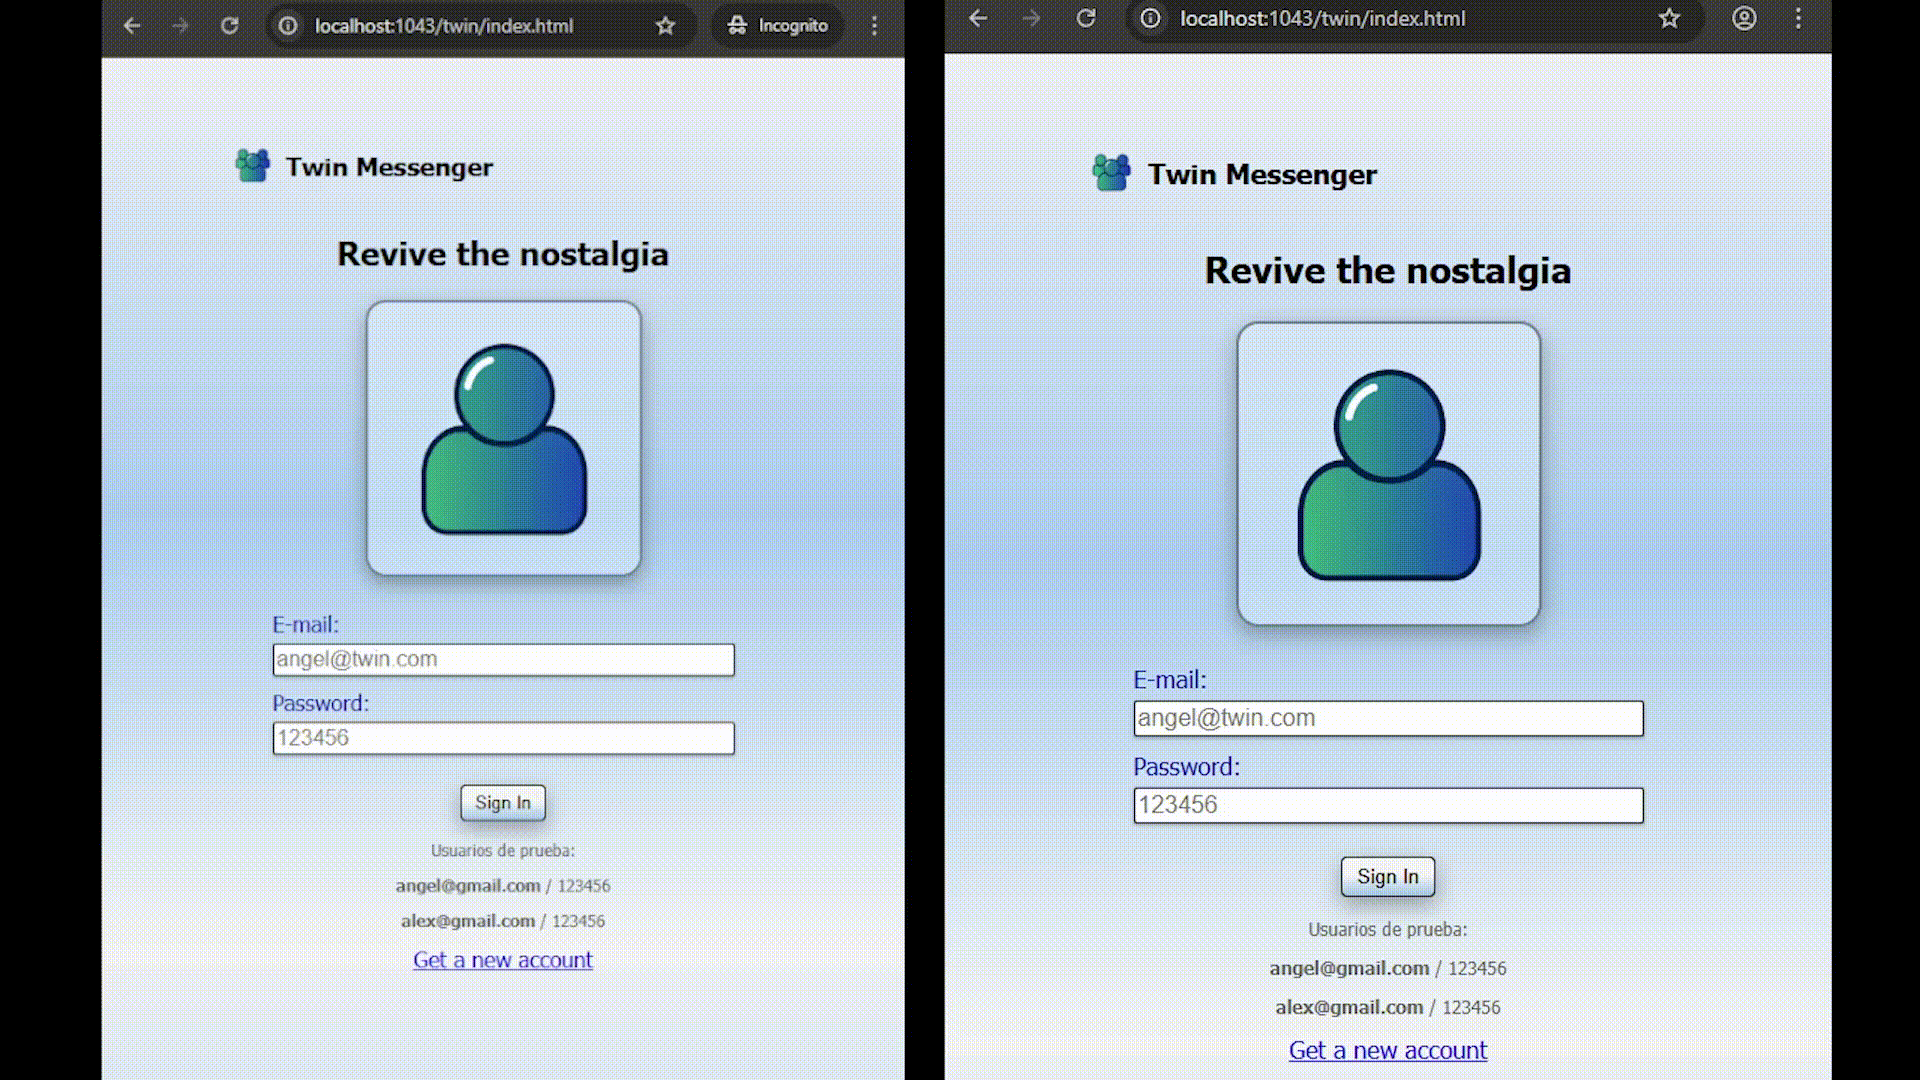Click address bar URL in right browser
The width and height of the screenshot is (1920, 1080).
[x=1322, y=18]
